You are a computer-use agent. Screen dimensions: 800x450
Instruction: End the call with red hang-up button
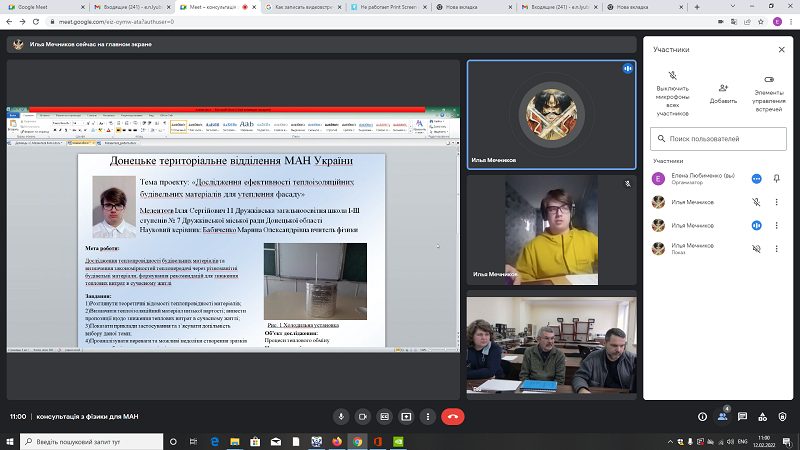pos(453,417)
